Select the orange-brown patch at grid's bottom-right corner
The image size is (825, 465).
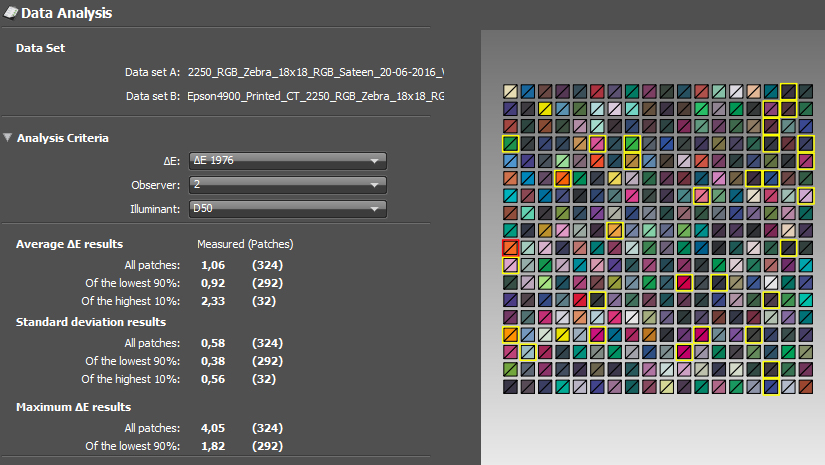(x=806, y=387)
